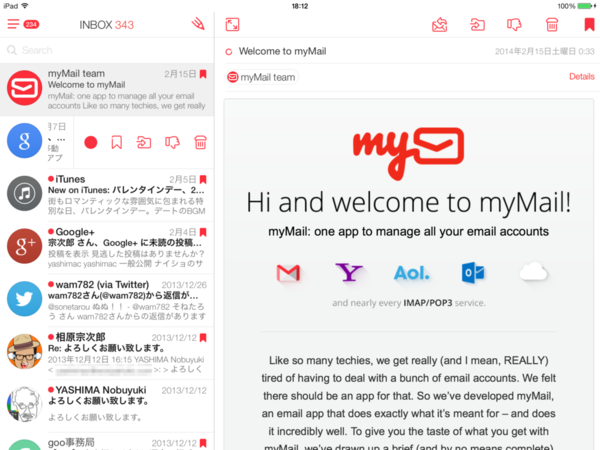The image size is (600, 450).
Task: Tap the YASHIMA Nobuyuki sketch avatar
Action: [24, 404]
